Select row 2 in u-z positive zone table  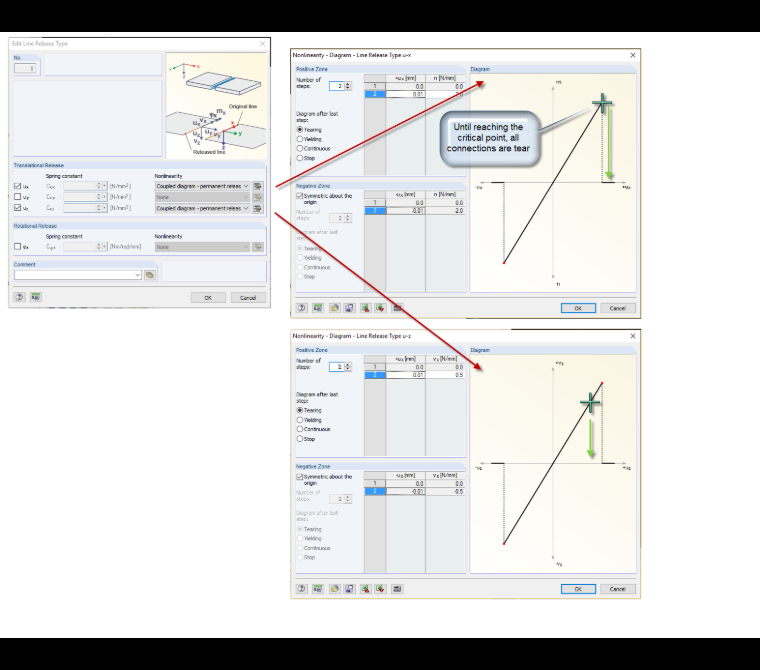375,375
